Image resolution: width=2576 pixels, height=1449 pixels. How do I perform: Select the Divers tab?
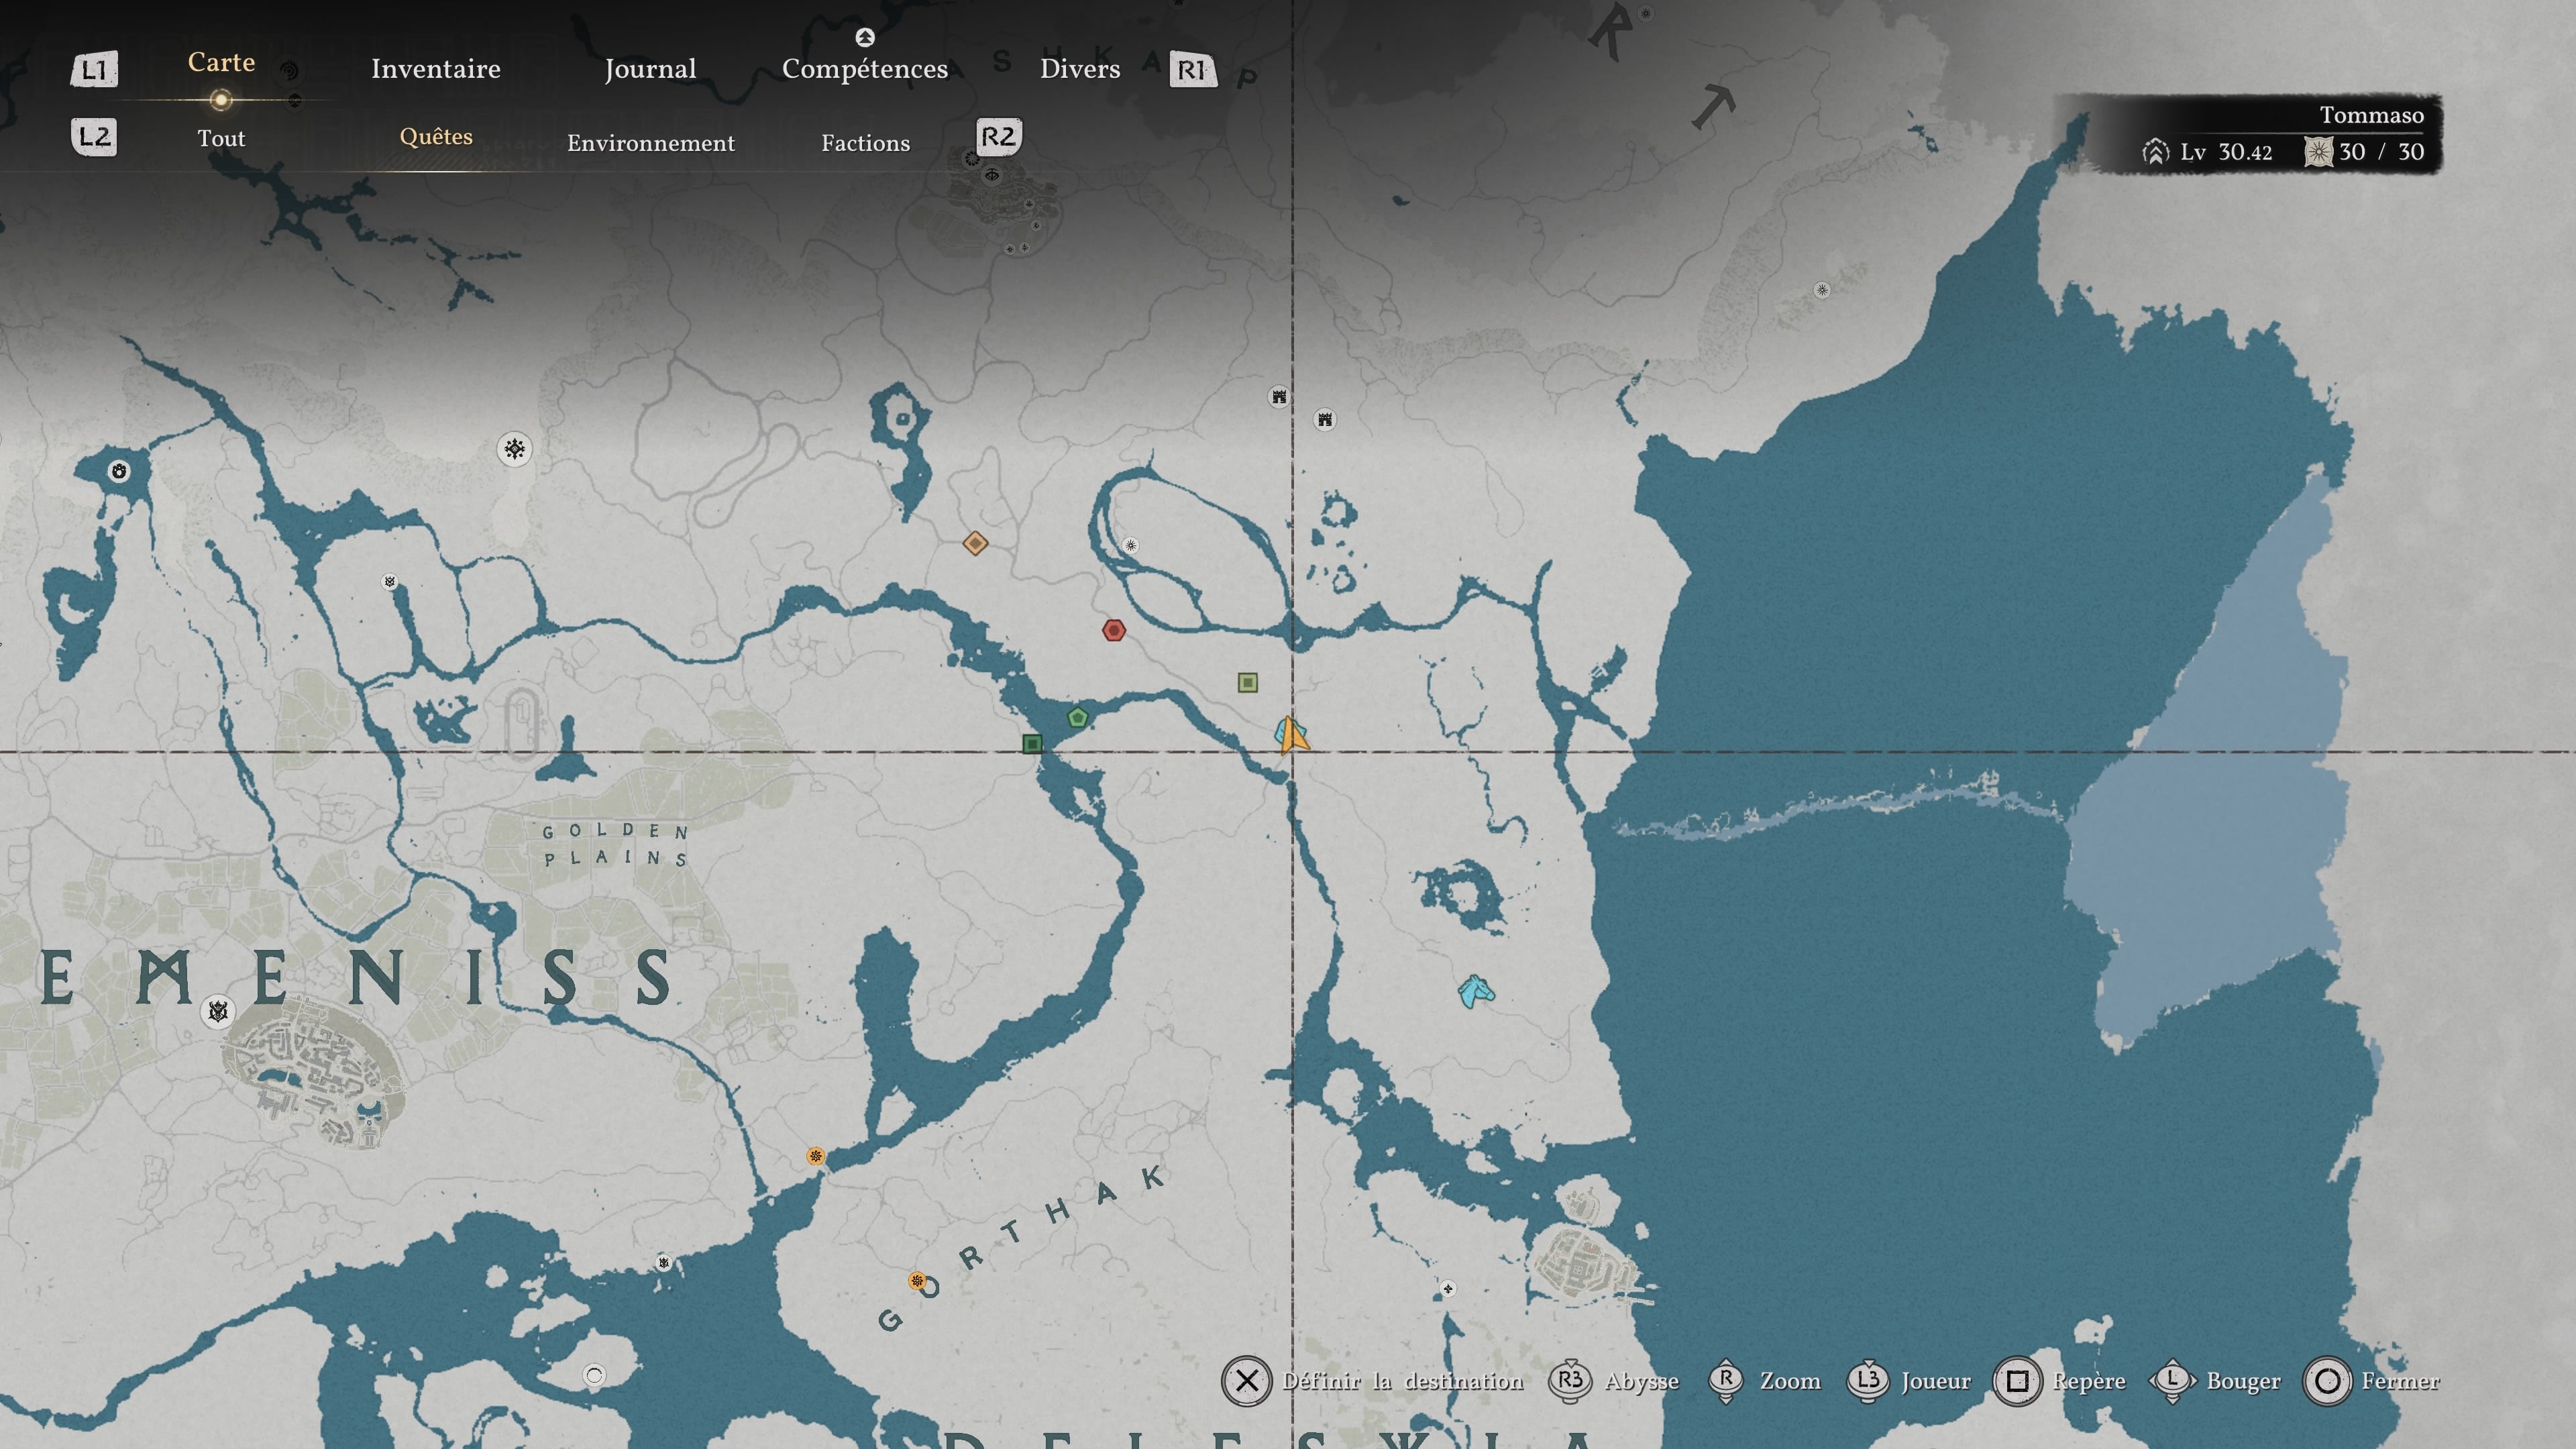1080,69
